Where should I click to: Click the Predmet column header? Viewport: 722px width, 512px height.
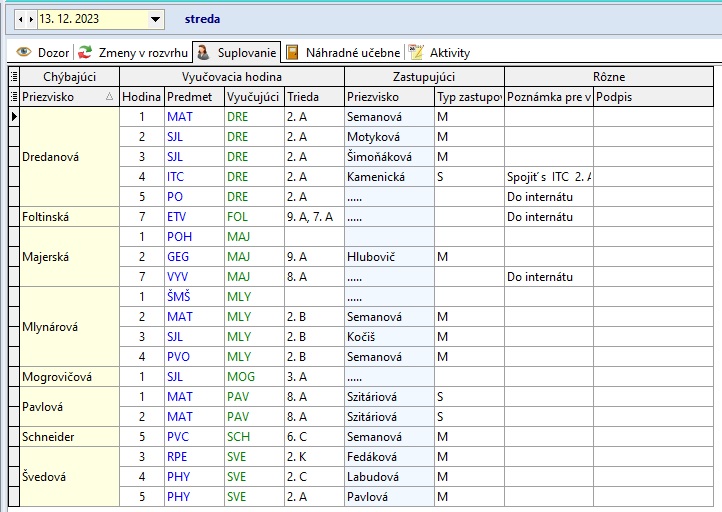[192, 97]
